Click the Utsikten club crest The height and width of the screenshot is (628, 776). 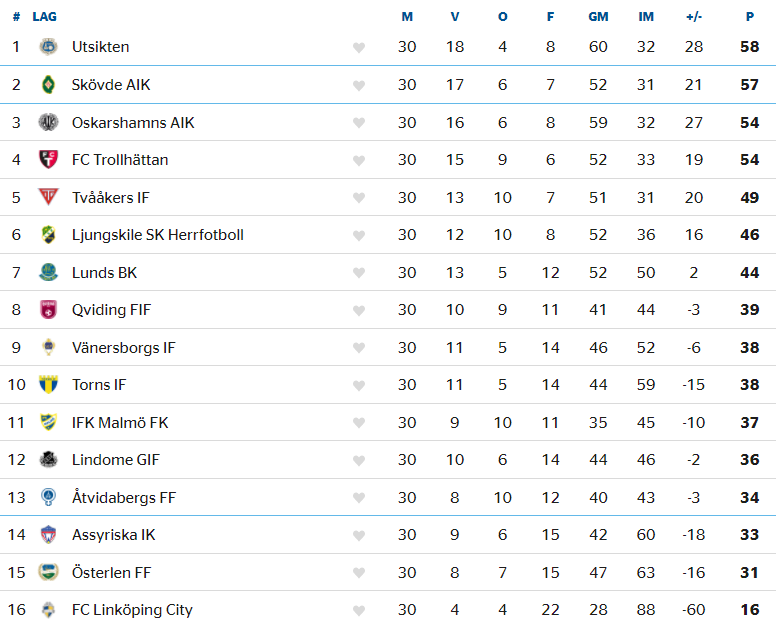click(x=48, y=47)
